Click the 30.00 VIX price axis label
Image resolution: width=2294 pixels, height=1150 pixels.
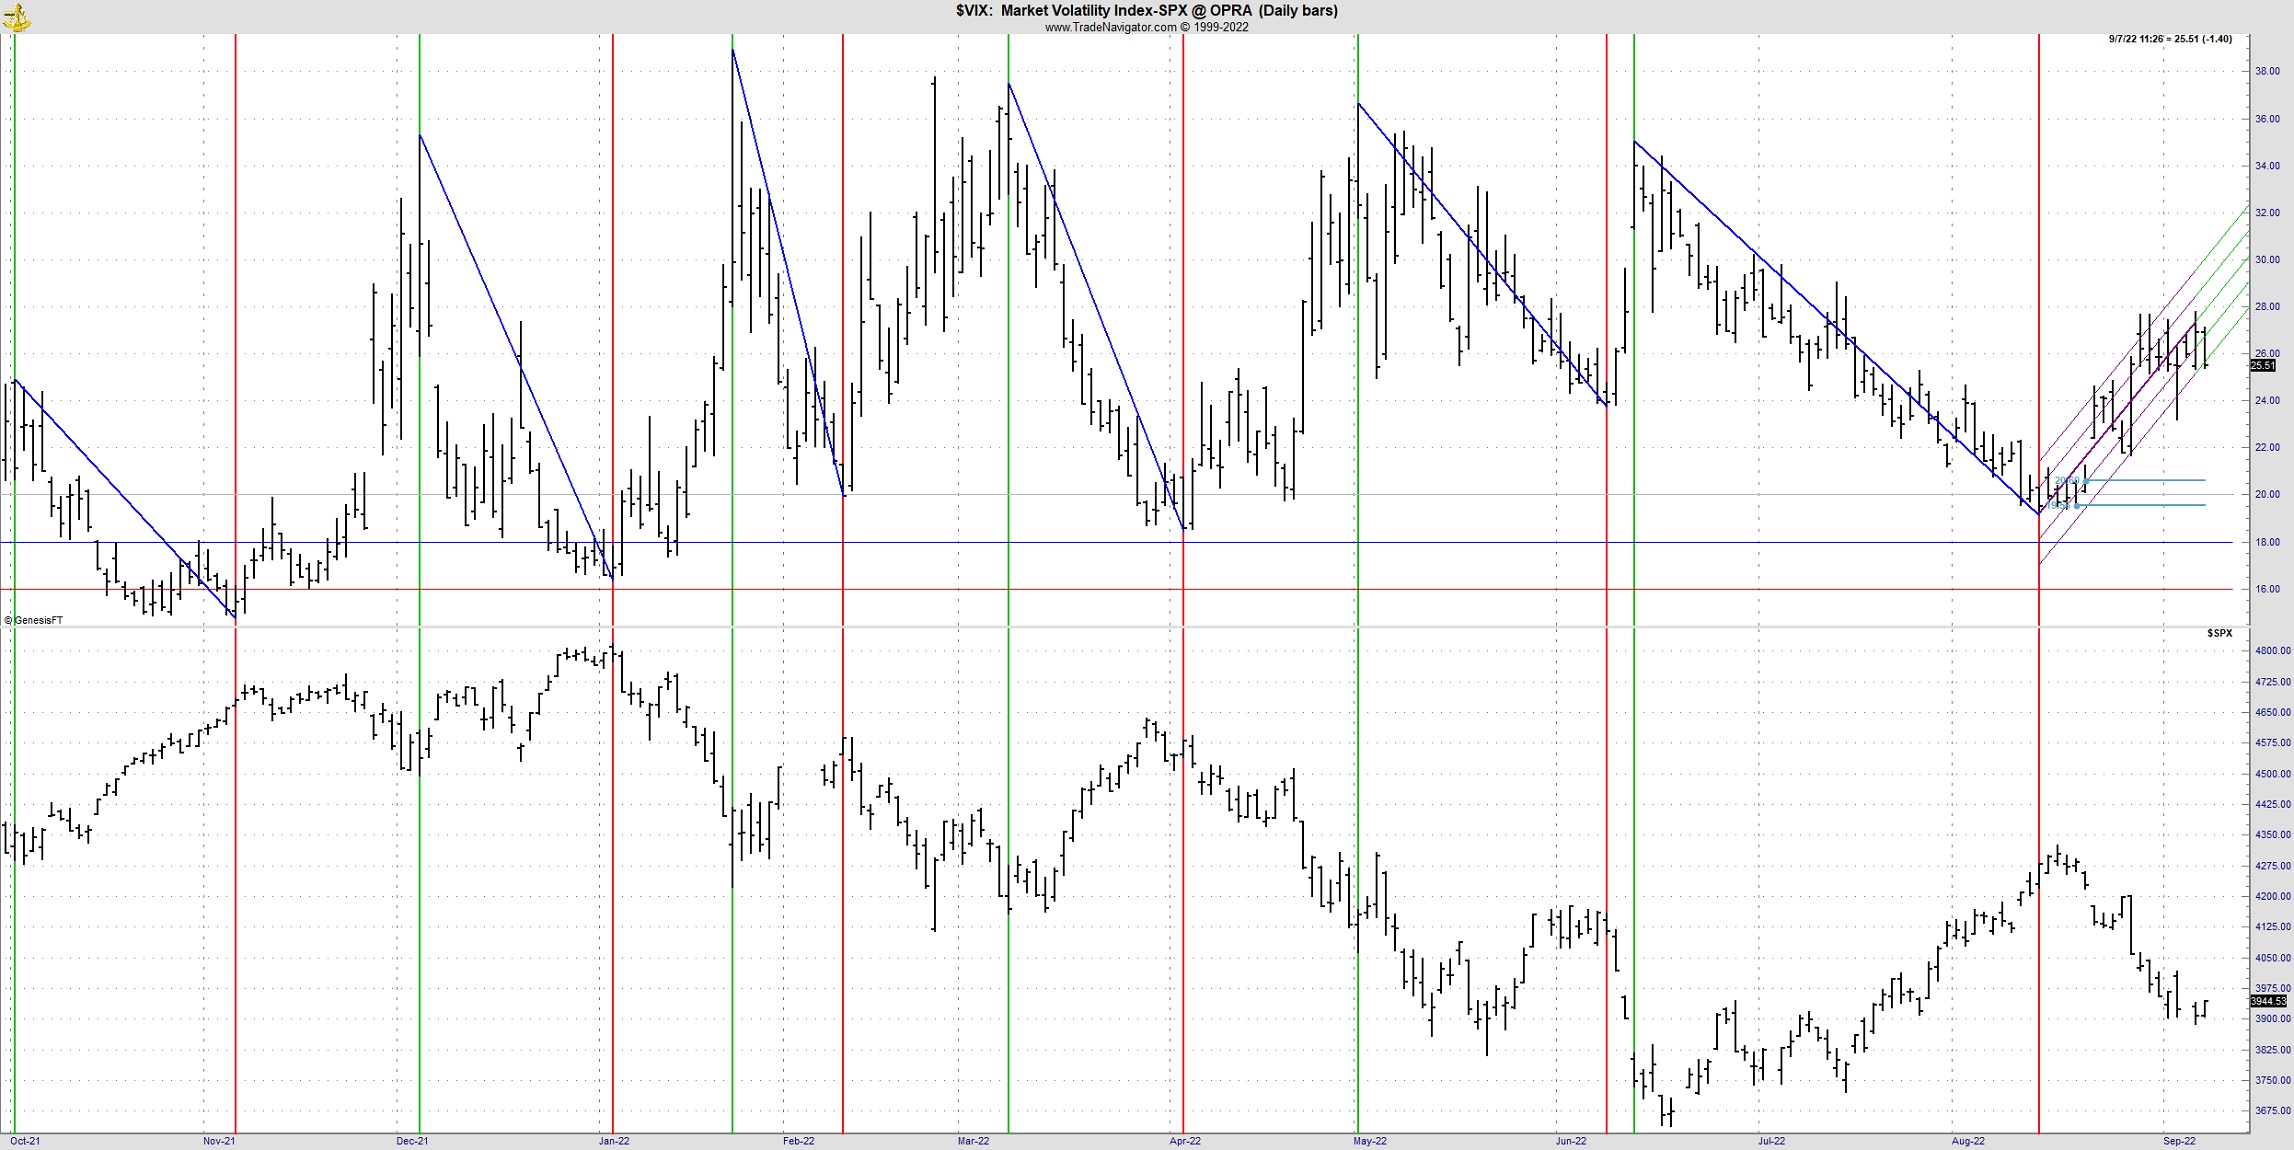[x=2267, y=260]
